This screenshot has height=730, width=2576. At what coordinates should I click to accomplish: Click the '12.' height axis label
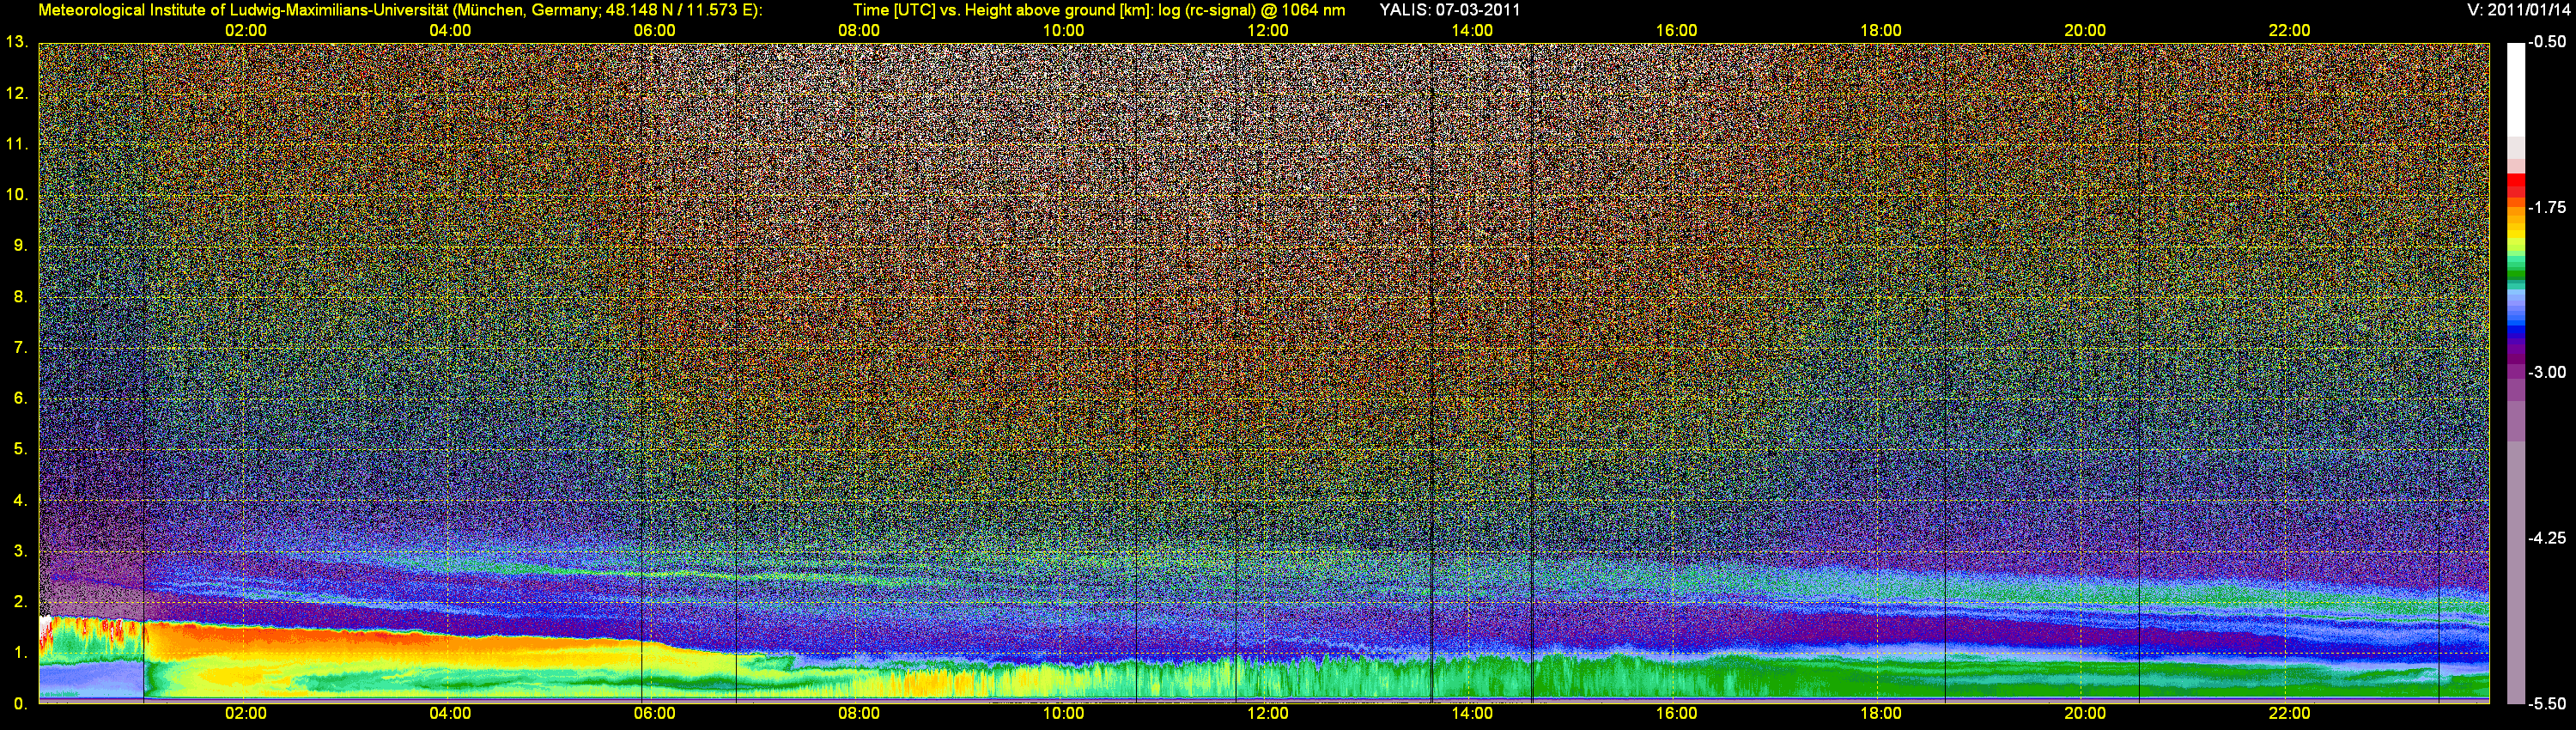coord(16,94)
